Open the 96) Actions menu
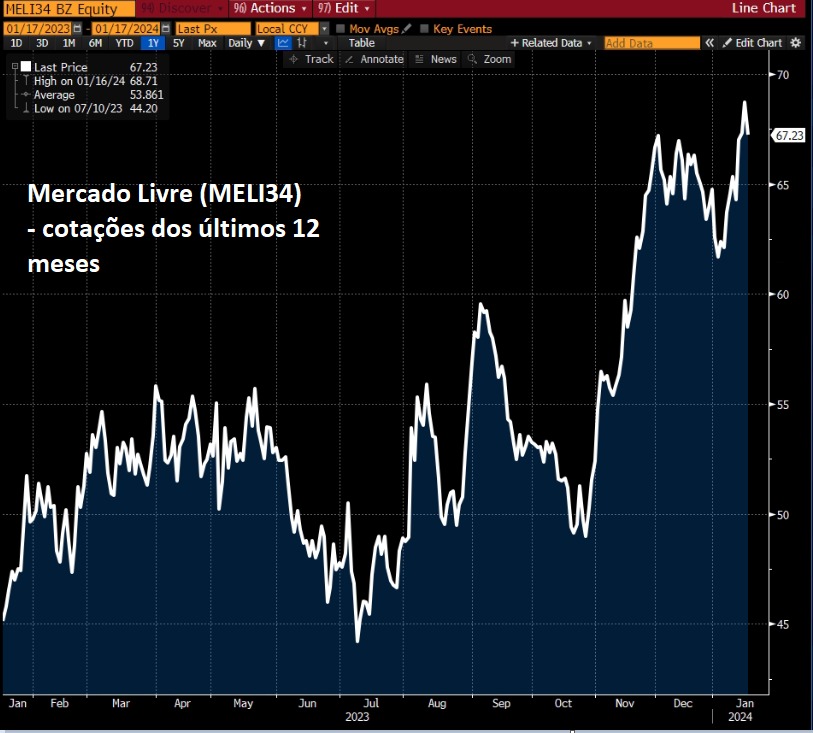The width and height of the screenshot is (813, 733). 270,8
